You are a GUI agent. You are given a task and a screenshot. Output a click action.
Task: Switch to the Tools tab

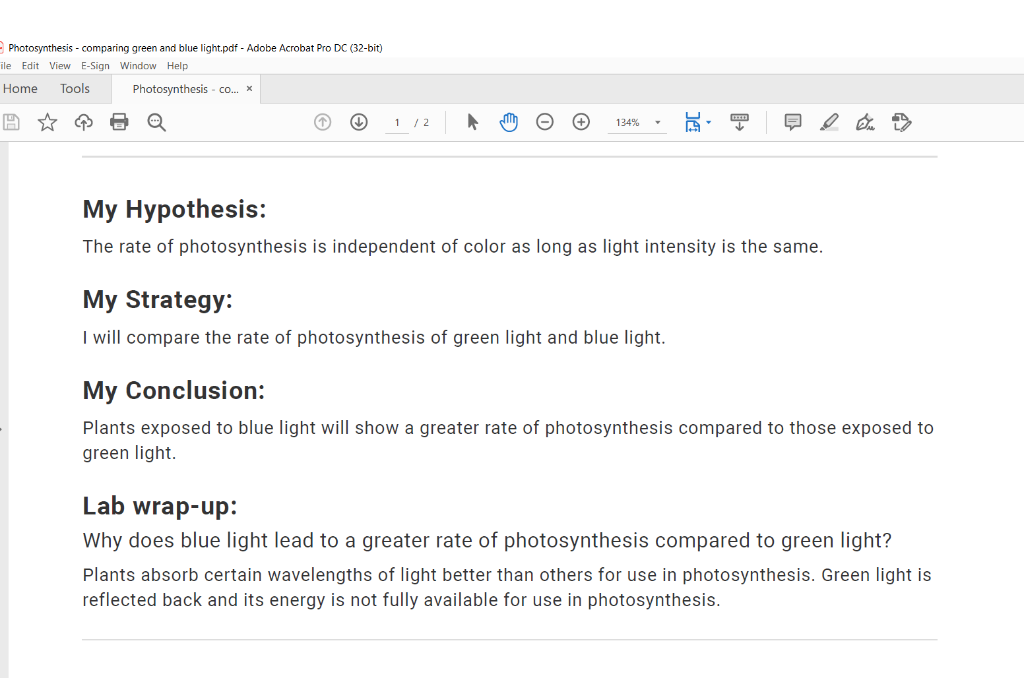[x=74, y=89]
